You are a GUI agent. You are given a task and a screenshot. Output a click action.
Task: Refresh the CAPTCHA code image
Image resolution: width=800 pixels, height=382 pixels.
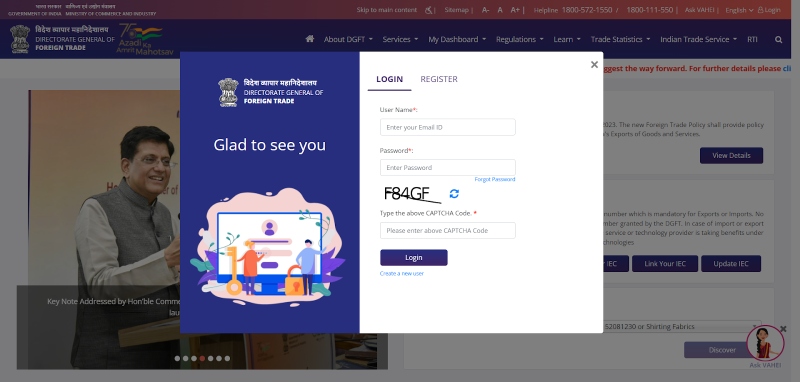pyautogui.click(x=454, y=193)
